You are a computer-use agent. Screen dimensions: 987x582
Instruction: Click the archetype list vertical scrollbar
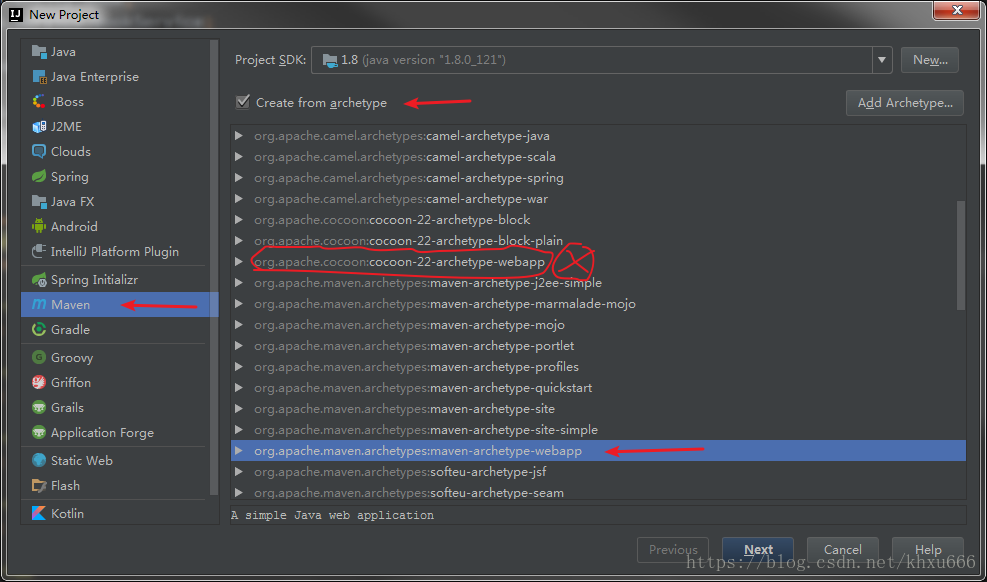[x=961, y=255]
